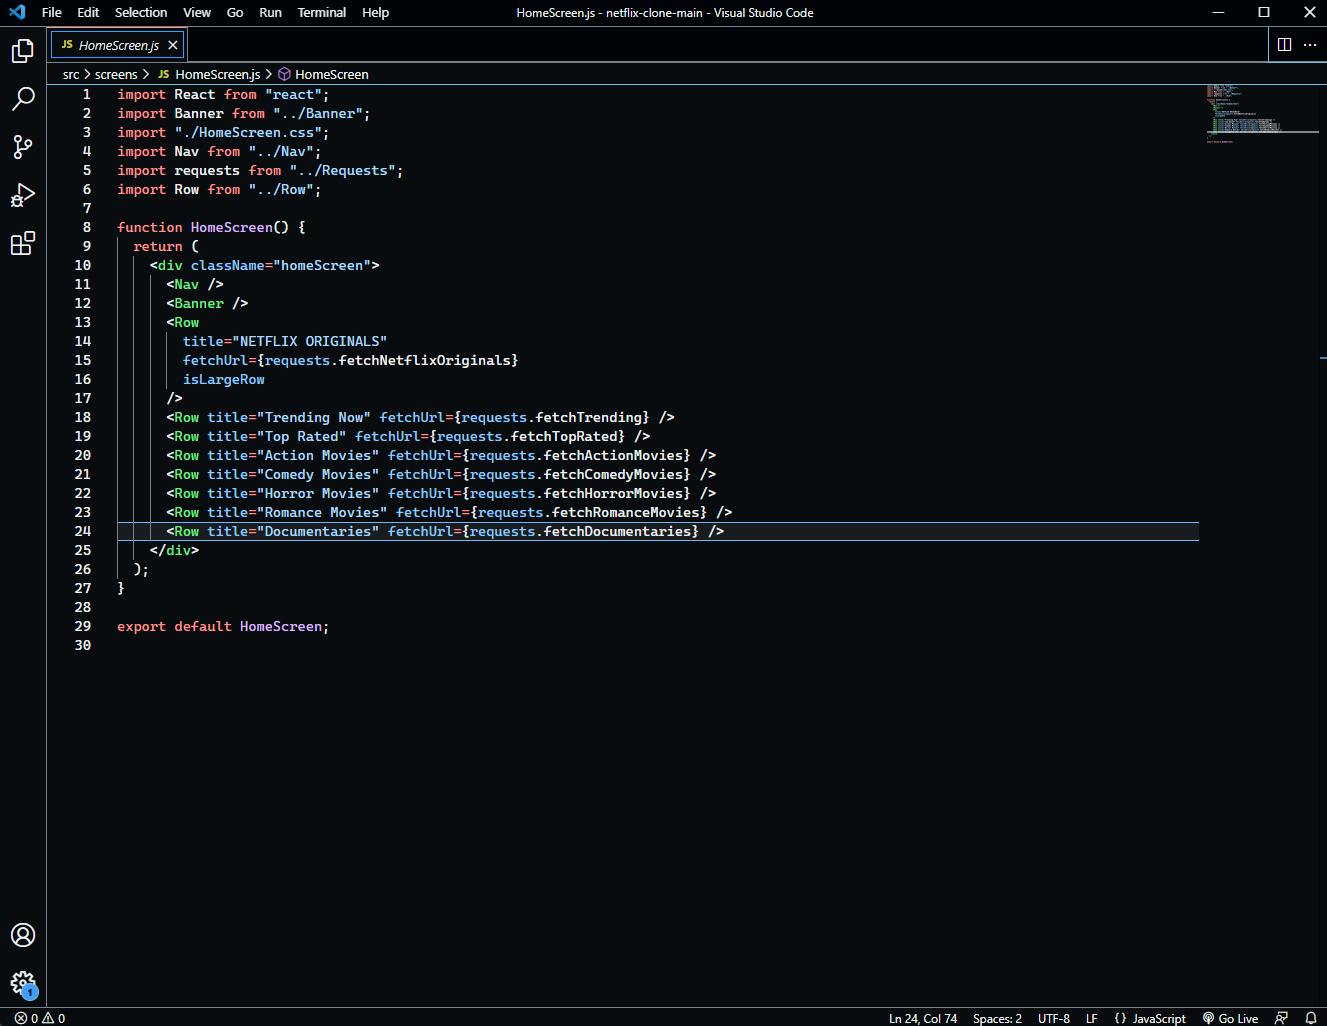Click fetchDocumentaries in the code
The height and width of the screenshot is (1026, 1327).
tap(617, 531)
